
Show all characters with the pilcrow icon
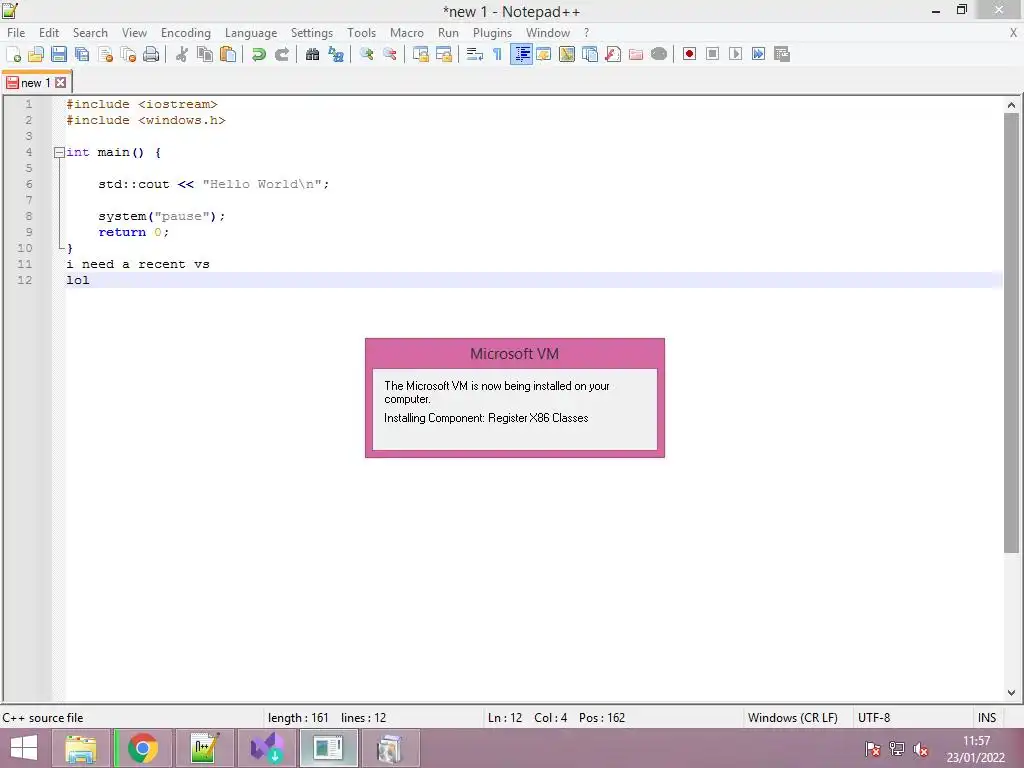point(498,54)
